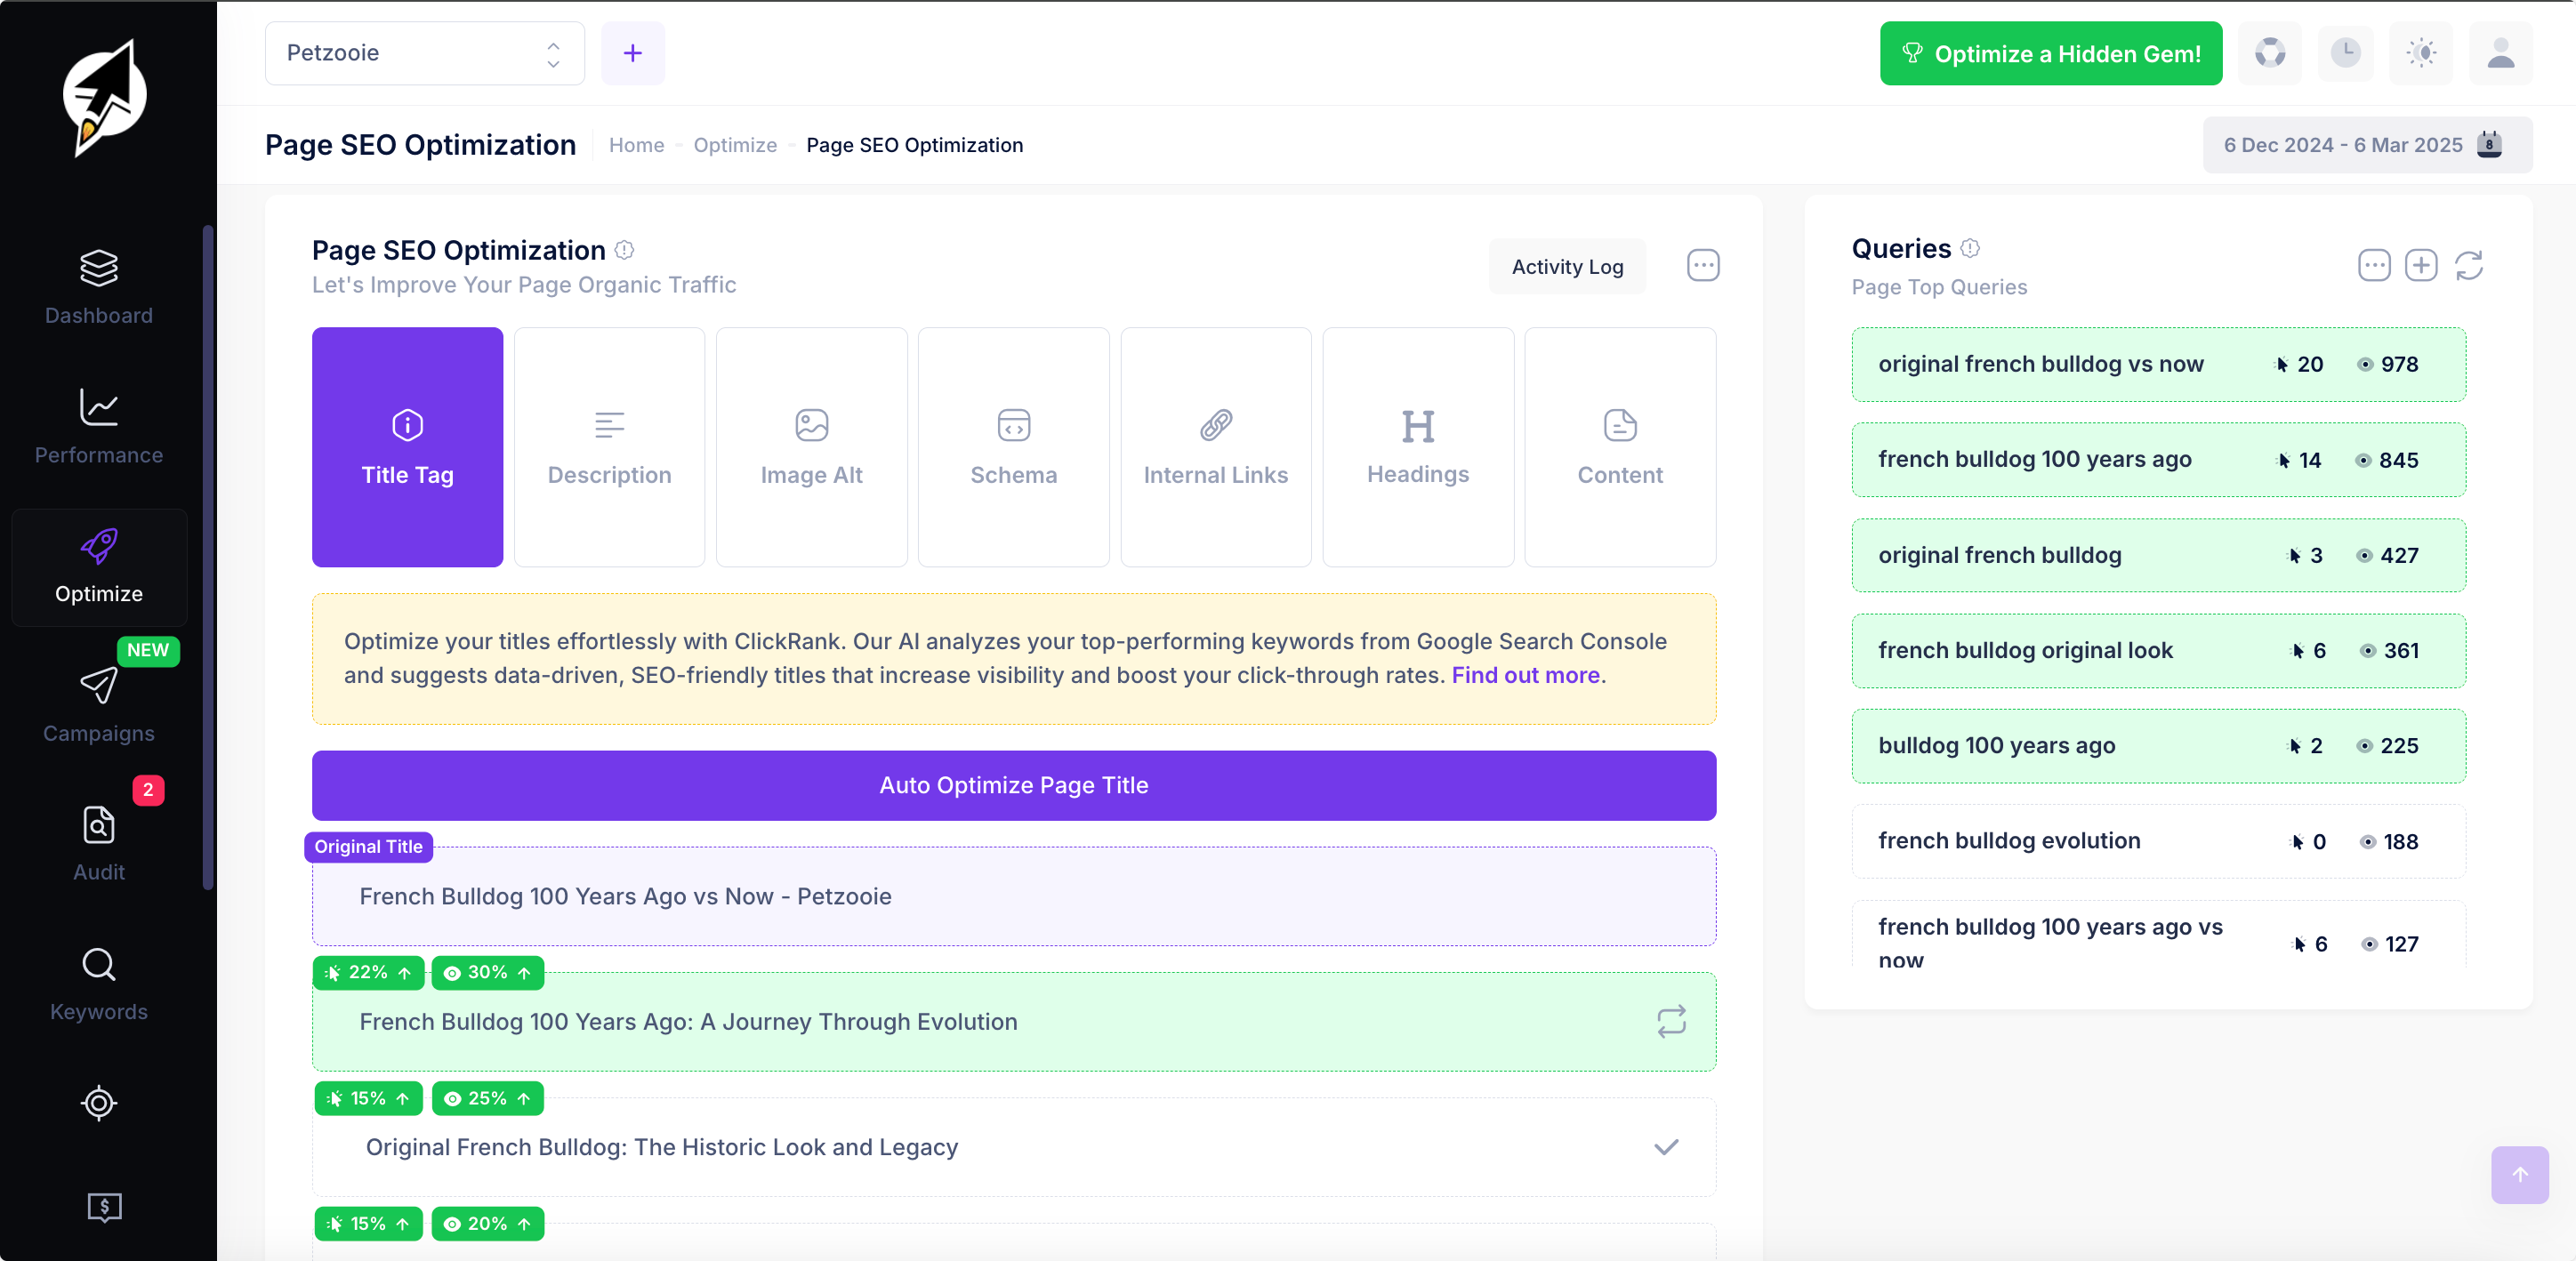Open the calendar date picker icon

[x=2490, y=145]
